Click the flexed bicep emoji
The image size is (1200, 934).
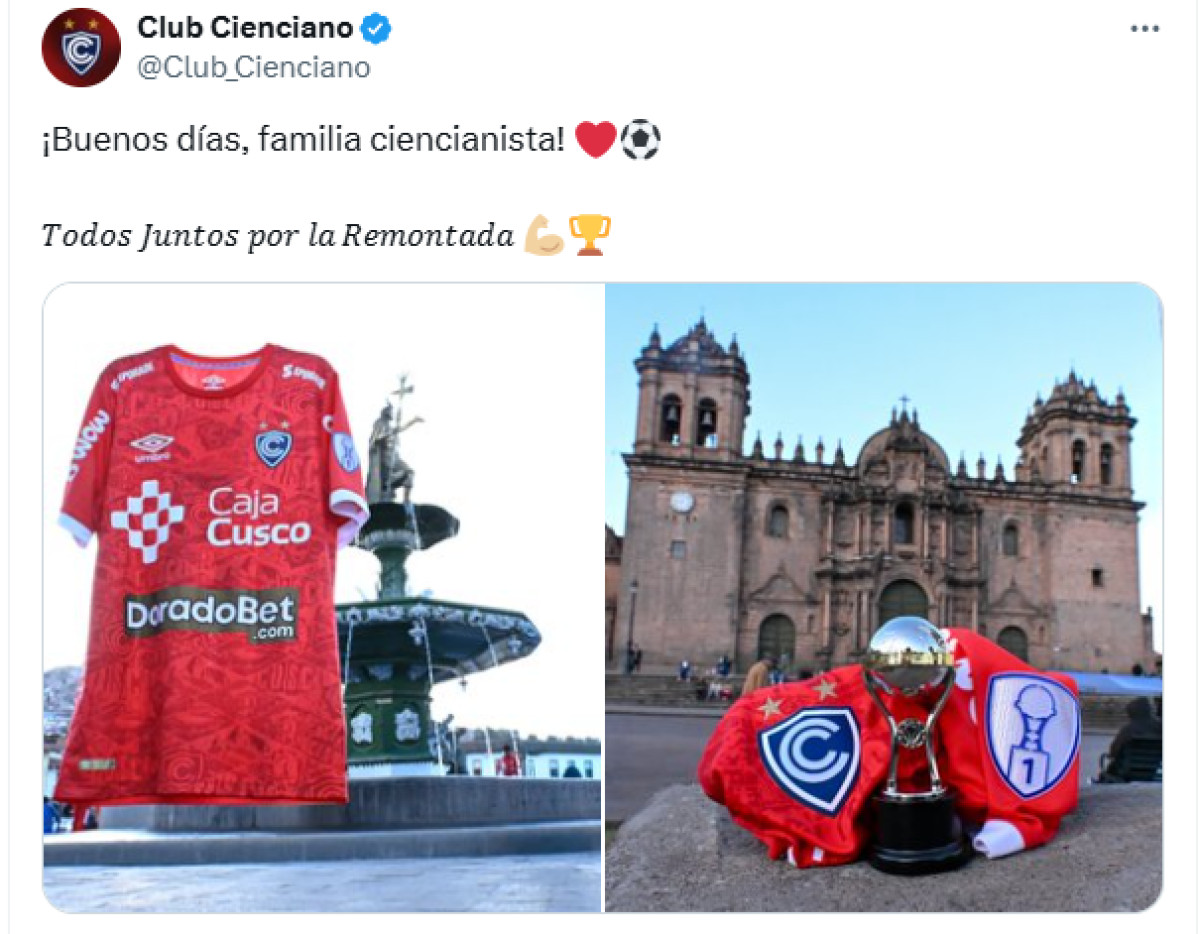click(x=544, y=236)
